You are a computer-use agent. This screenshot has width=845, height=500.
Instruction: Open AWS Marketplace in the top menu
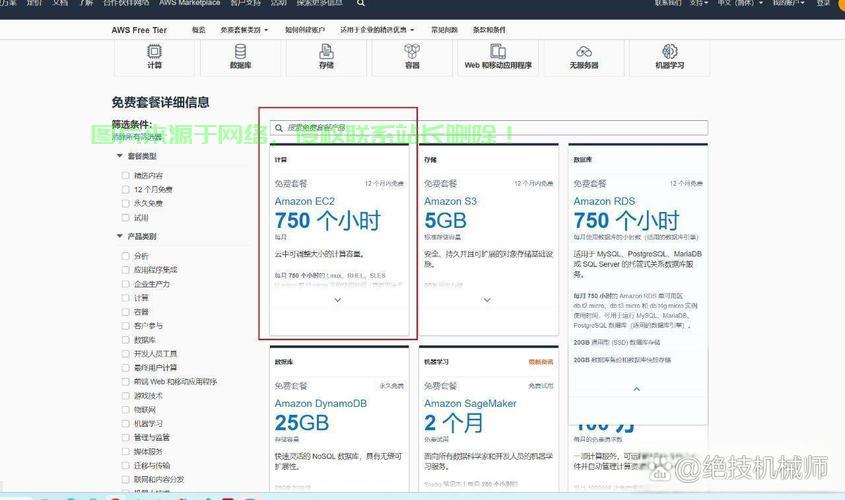(x=190, y=3)
